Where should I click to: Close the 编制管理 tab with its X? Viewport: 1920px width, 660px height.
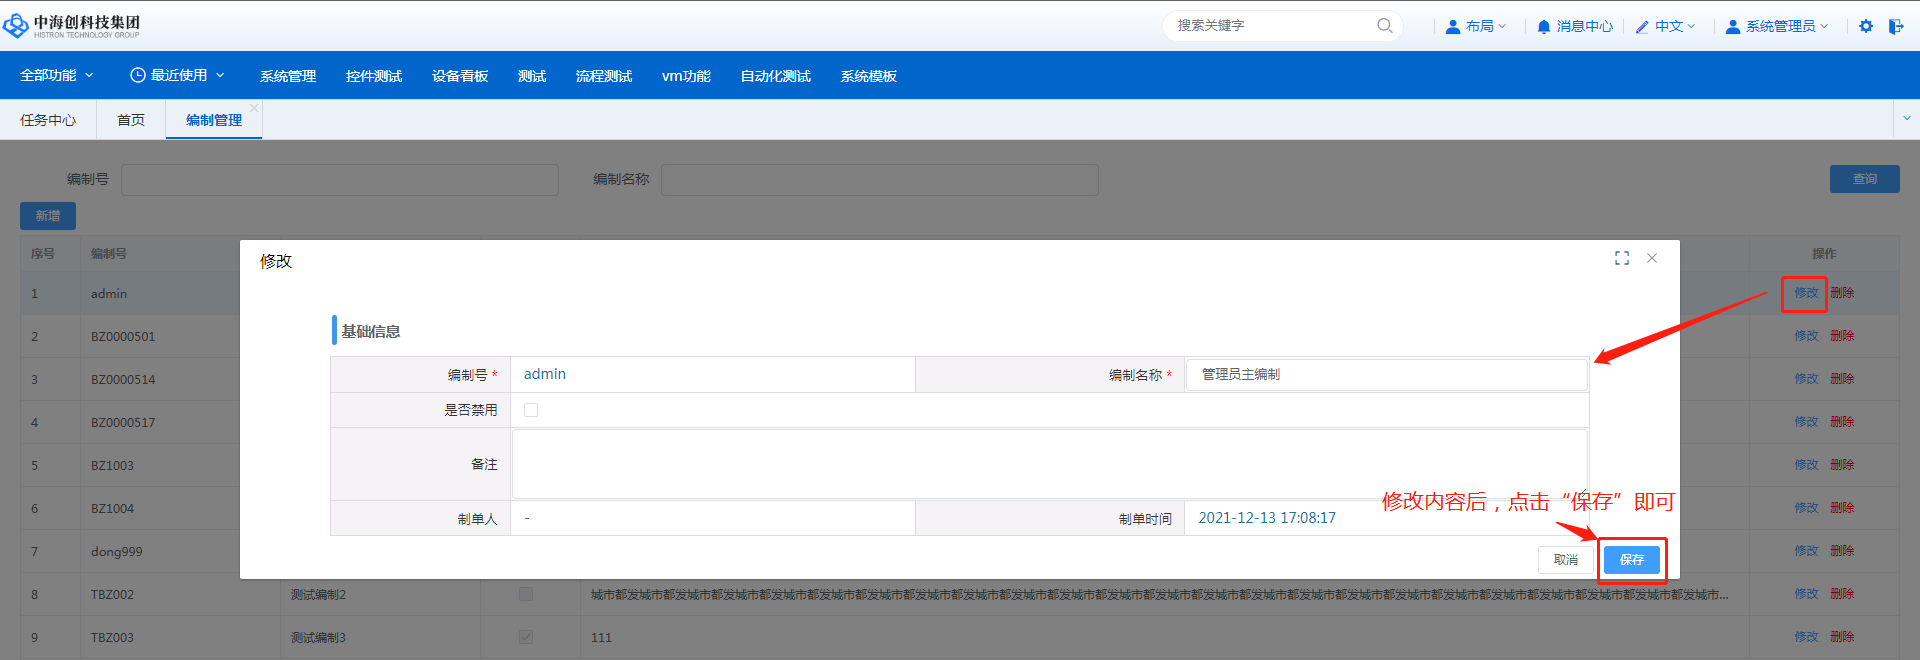point(254,108)
